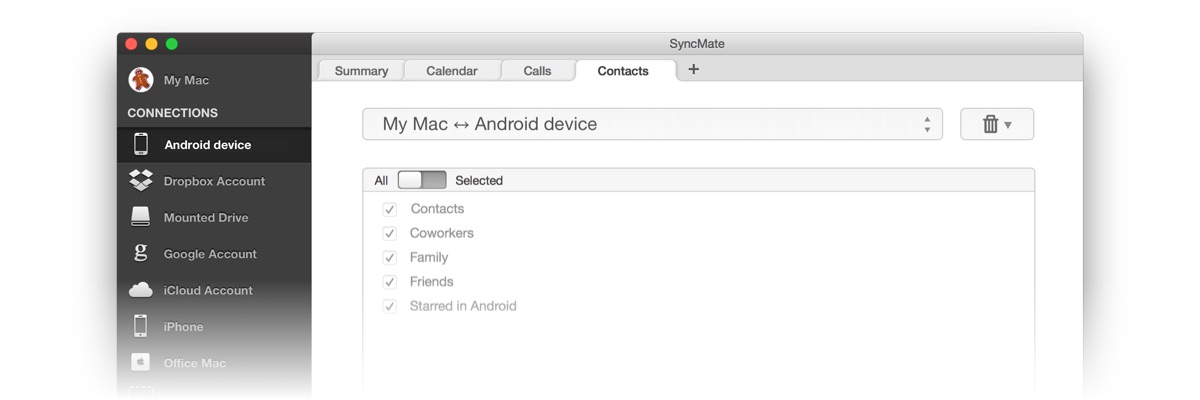Toggle the Starred in Android checkbox
This screenshot has height=400, width=1200.
(x=390, y=306)
